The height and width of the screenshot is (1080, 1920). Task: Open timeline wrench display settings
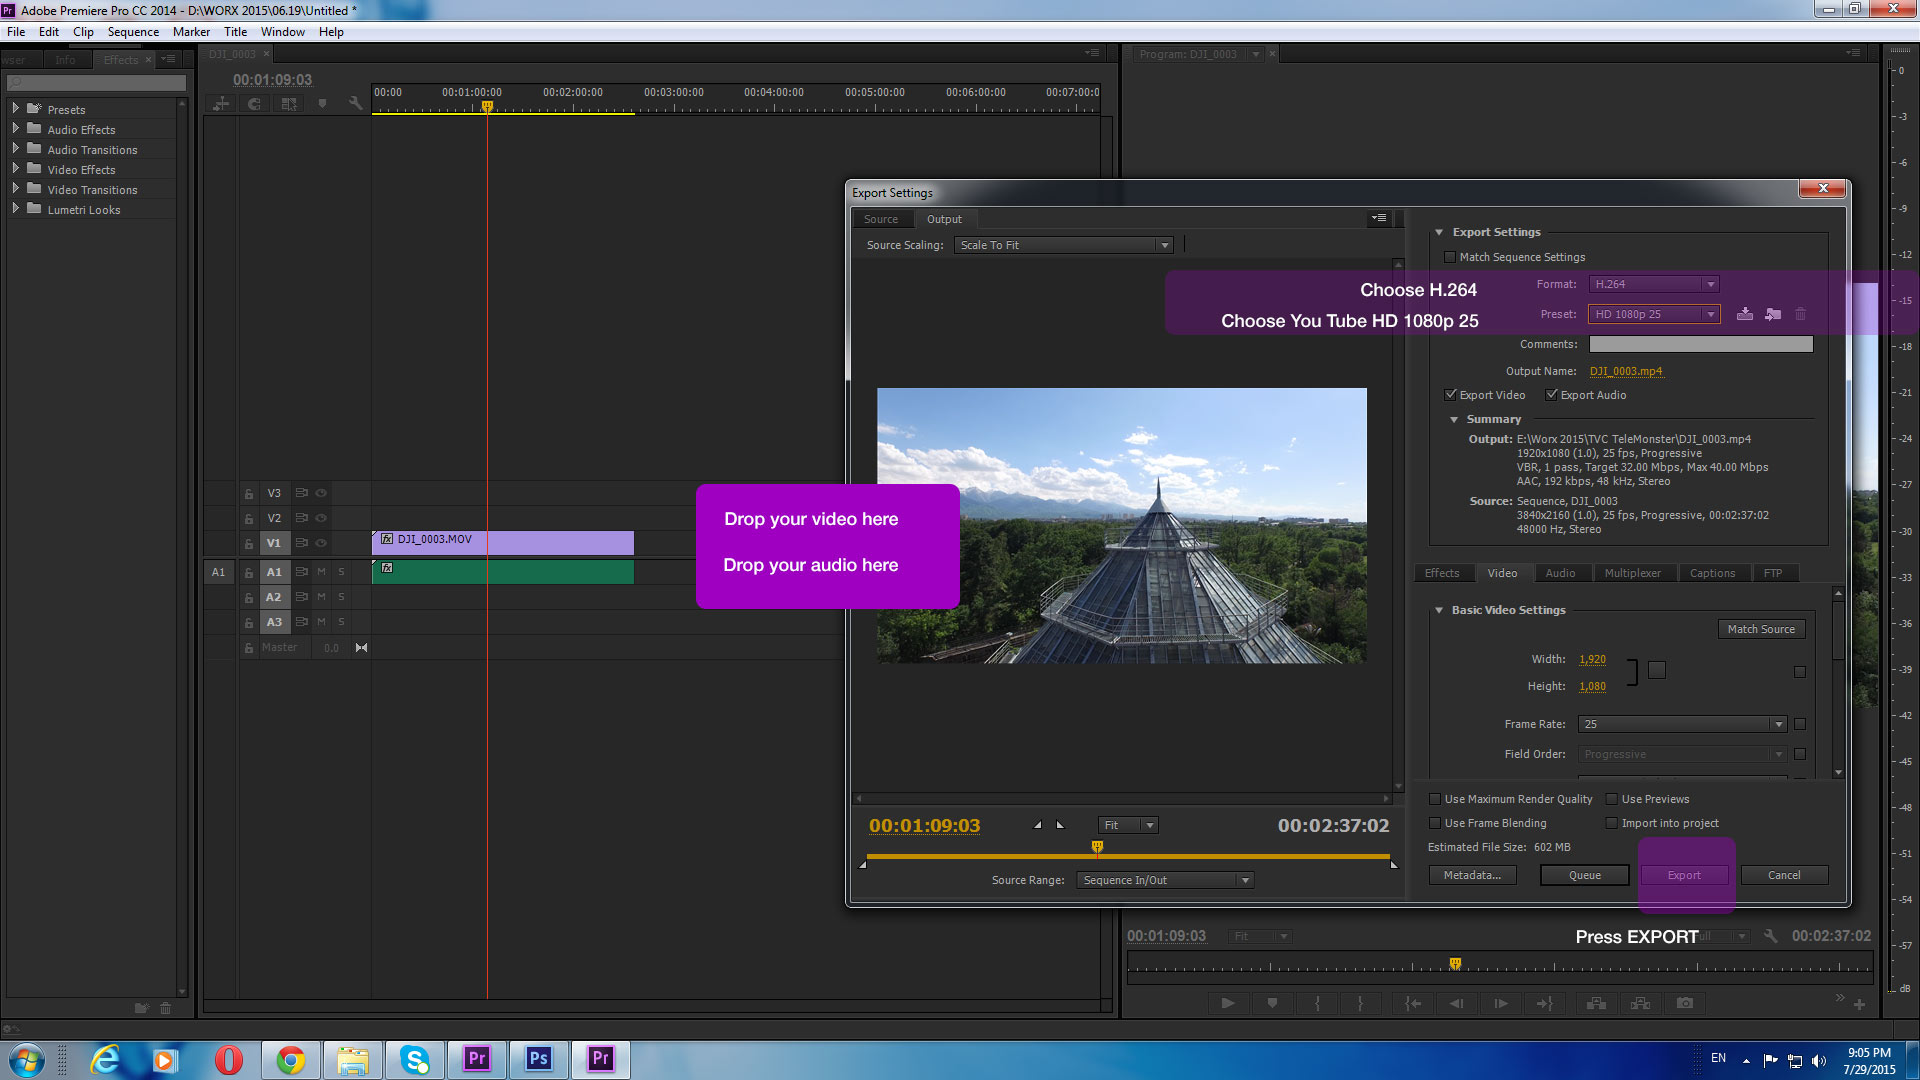(355, 104)
